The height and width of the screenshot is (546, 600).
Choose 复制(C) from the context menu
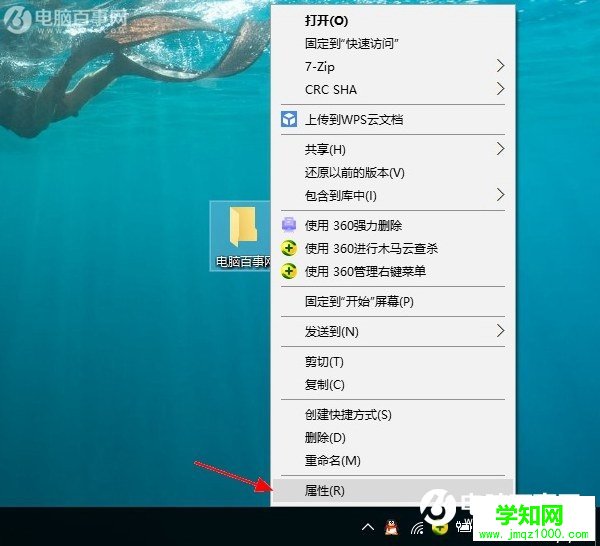(x=393, y=385)
